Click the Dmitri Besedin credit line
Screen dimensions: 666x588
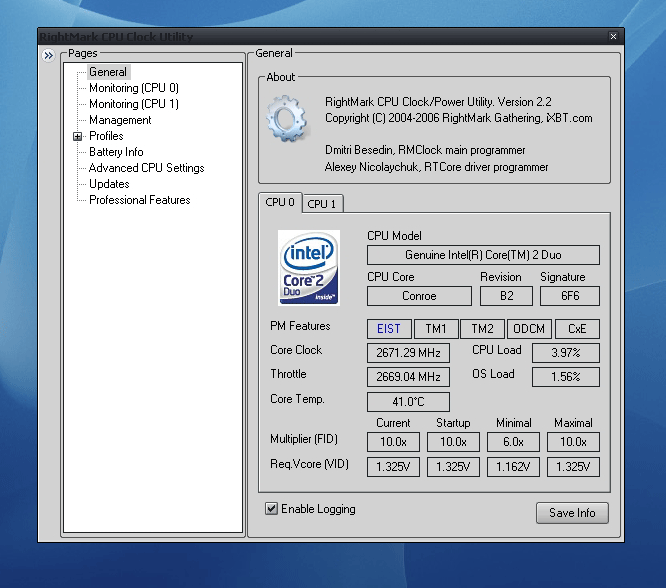425,150
